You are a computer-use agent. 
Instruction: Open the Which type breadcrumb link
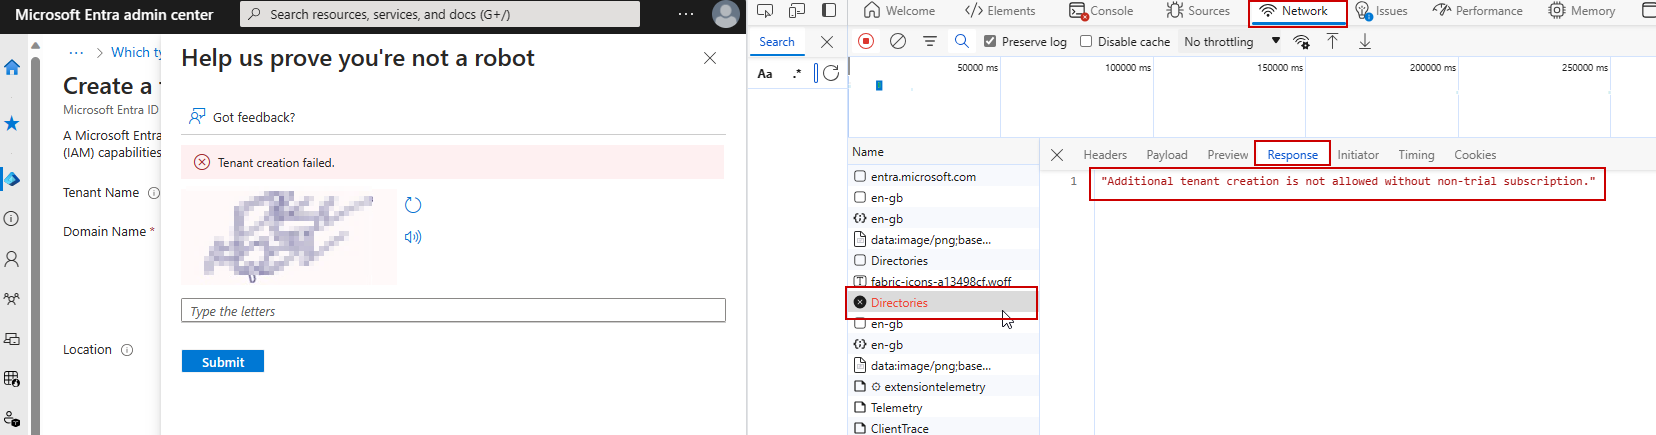[136, 52]
